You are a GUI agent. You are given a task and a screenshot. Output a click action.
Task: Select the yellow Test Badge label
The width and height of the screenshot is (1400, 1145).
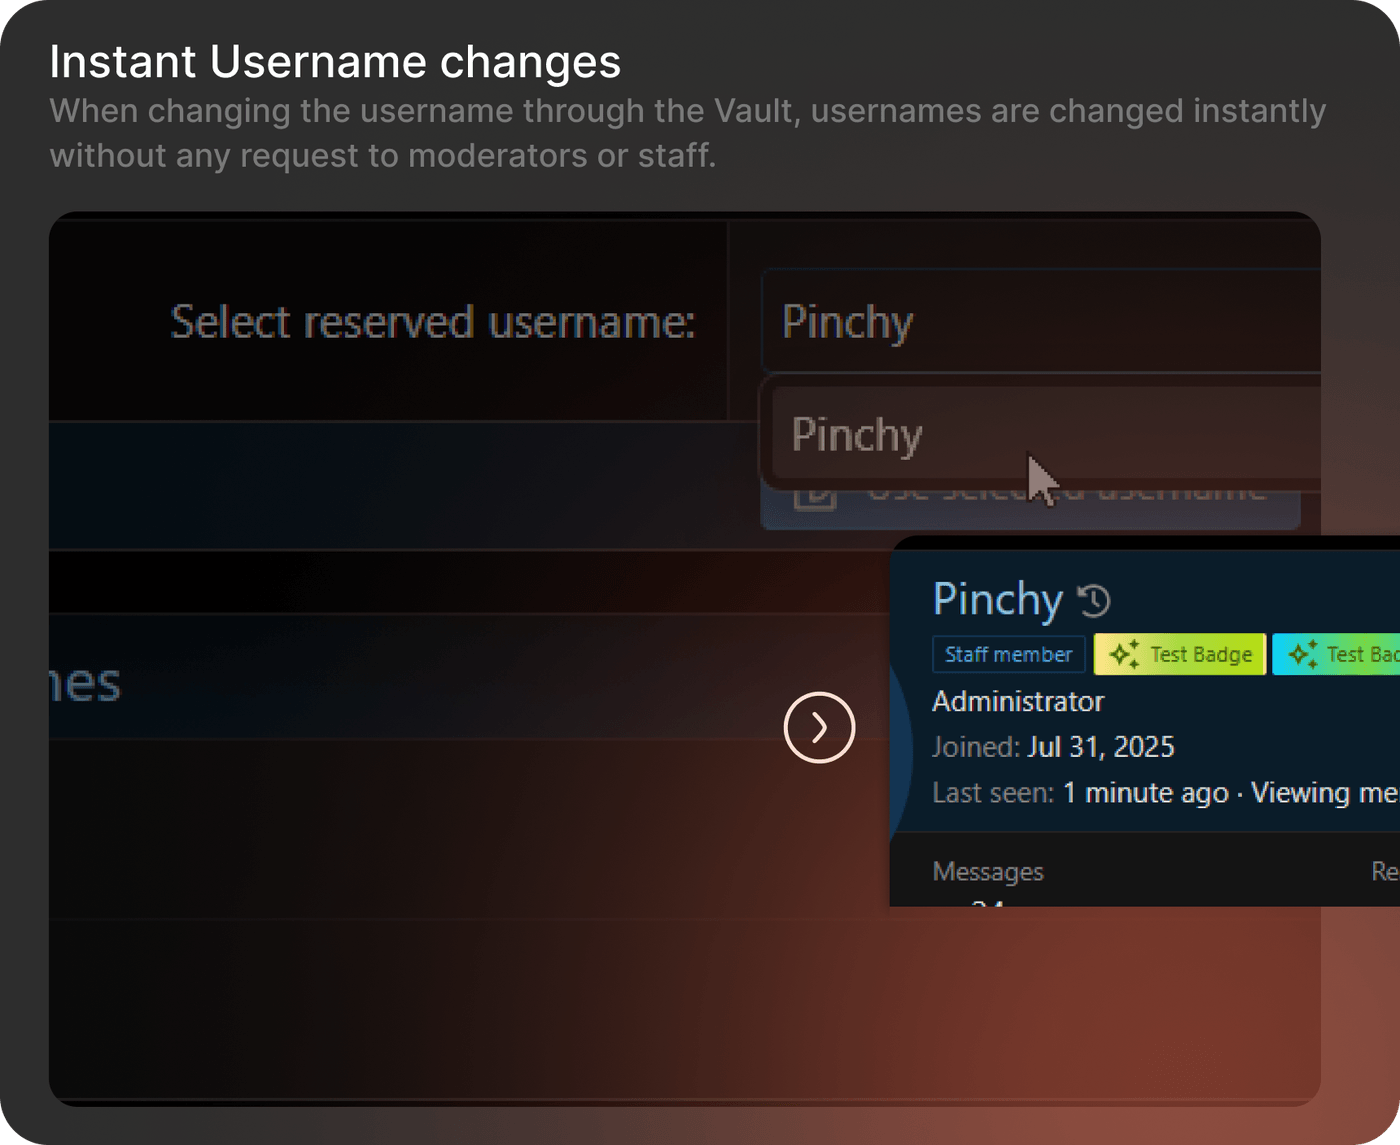[1200, 655]
